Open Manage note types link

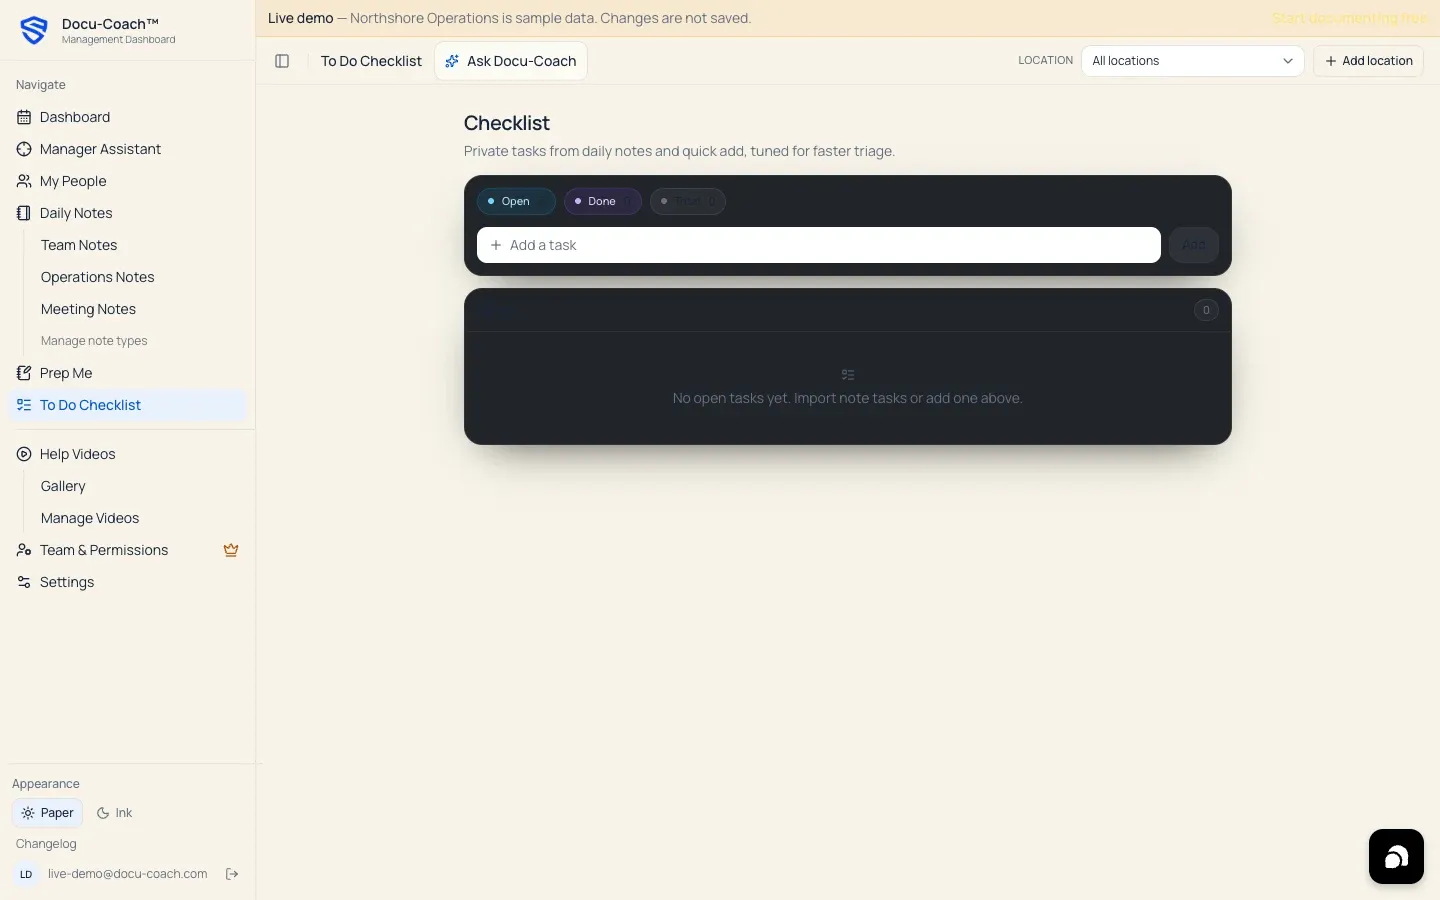pos(94,341)
